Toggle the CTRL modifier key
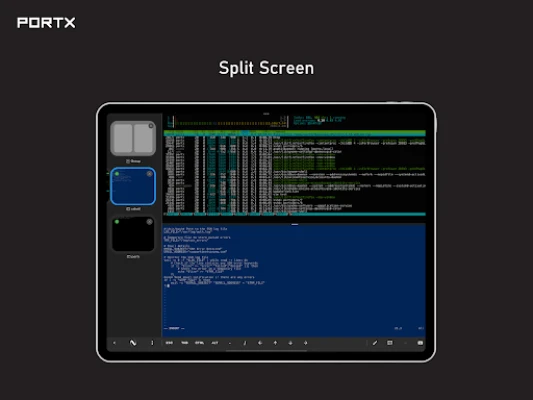533x400 pixels. click(200, 343)
